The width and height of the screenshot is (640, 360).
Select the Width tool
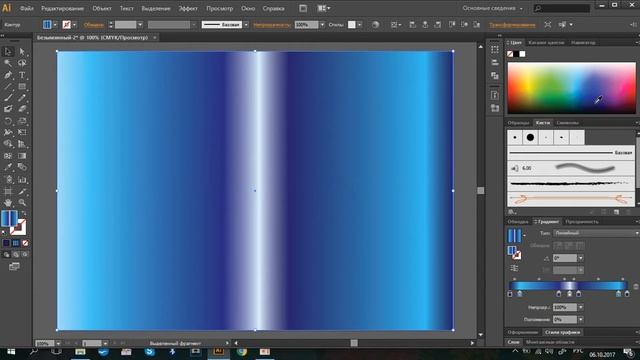(8, 132)
